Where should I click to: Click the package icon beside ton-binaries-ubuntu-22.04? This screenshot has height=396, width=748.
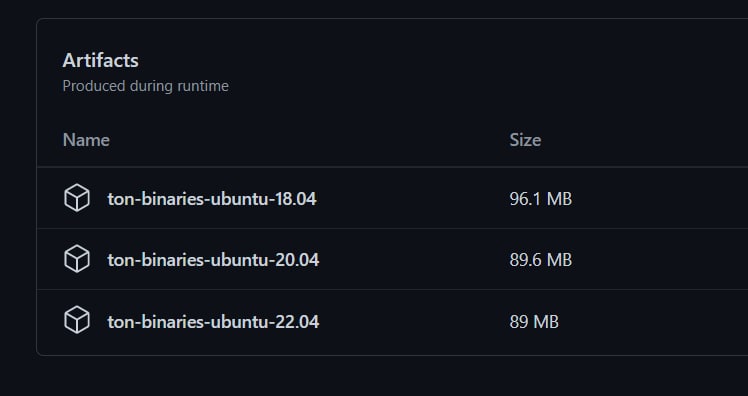77,320
